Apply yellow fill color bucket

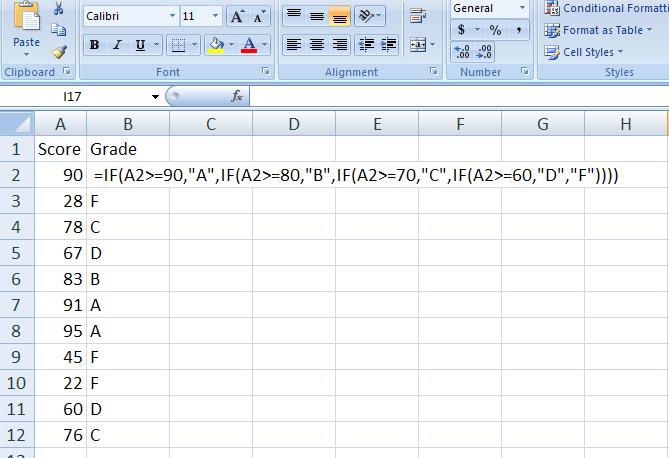[216, 45]
